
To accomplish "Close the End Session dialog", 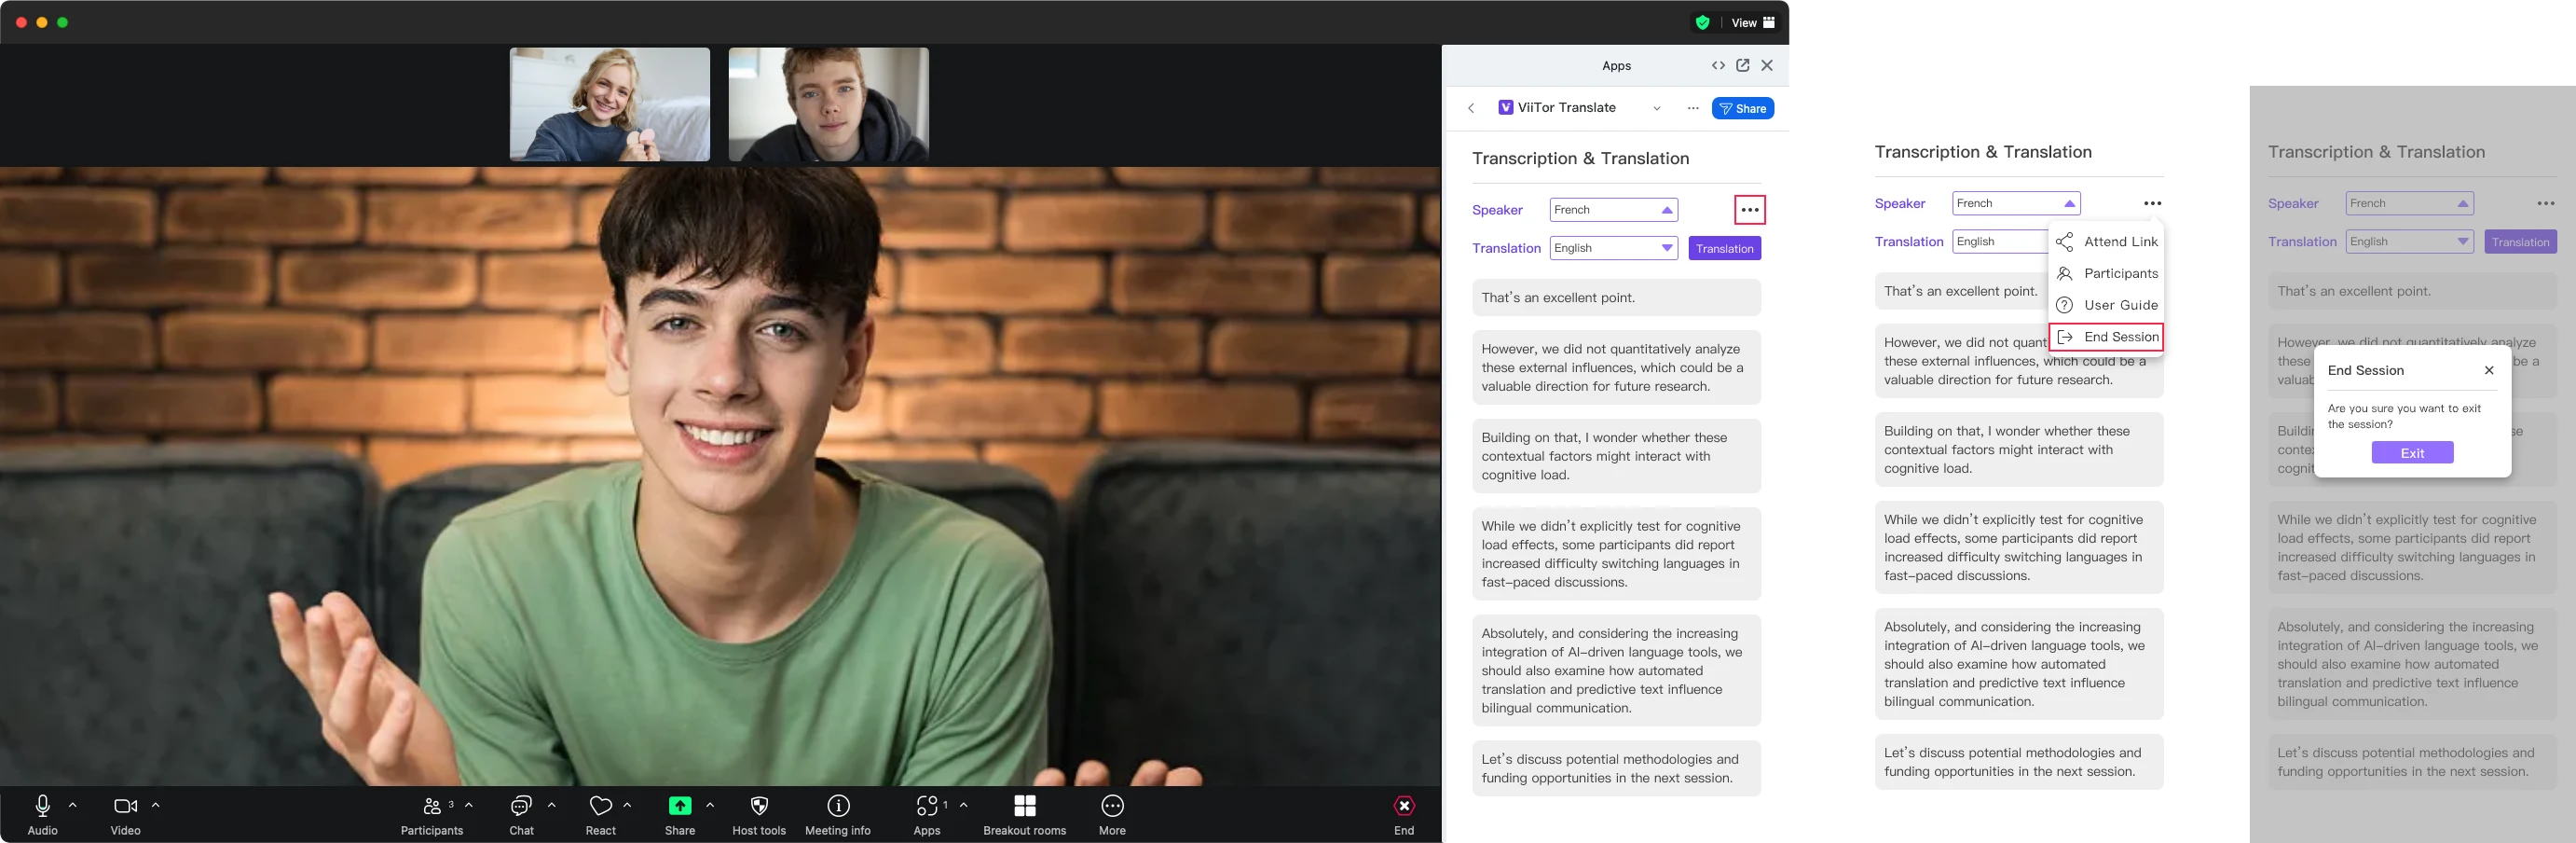I will [x=2489, y=370].
